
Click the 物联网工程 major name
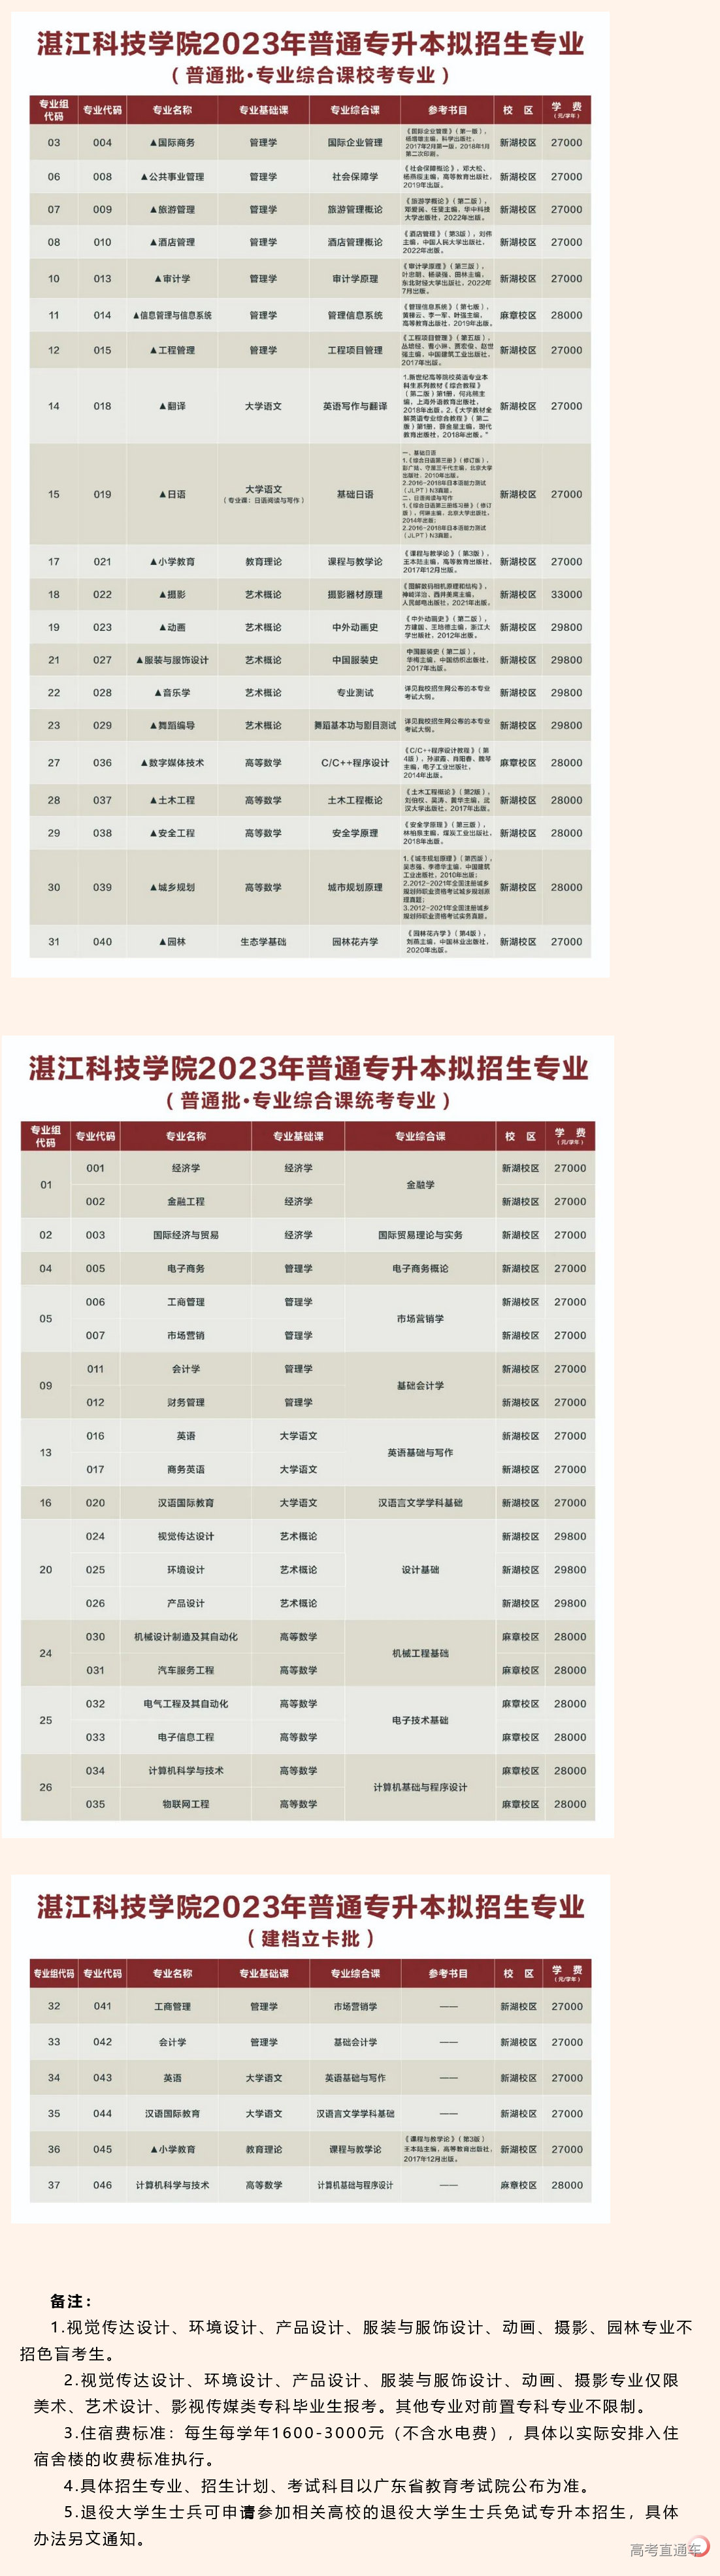pyautogui.click(x=186, y=1804)
